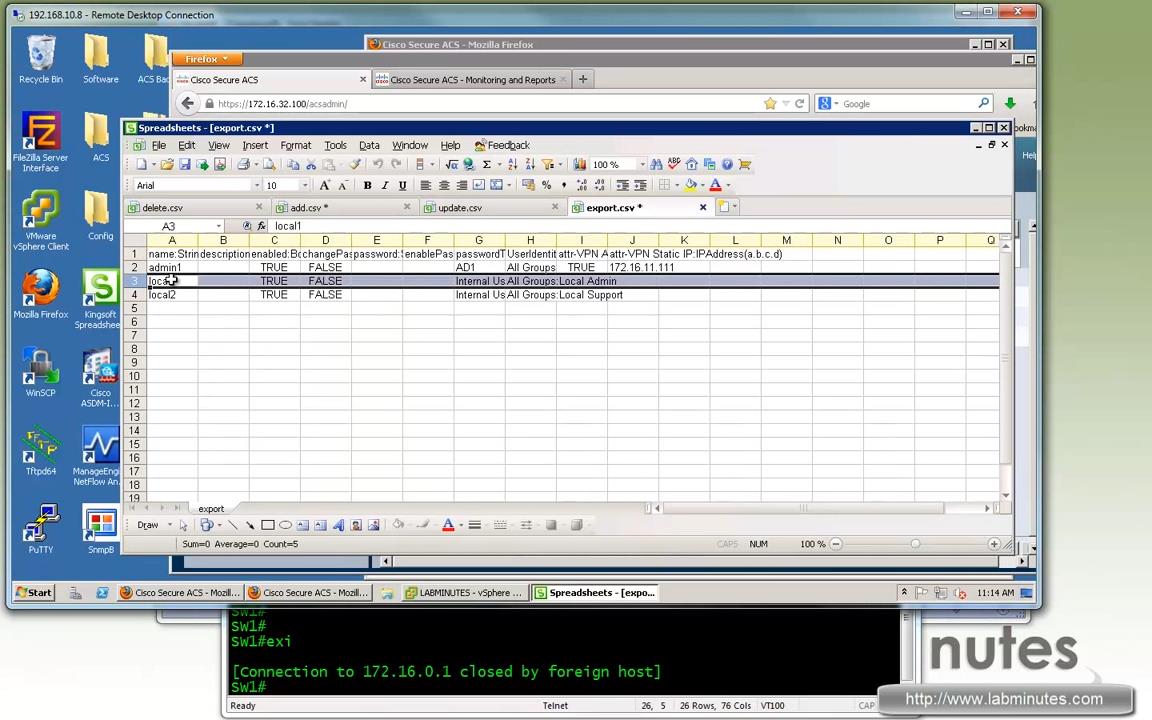Click the Print icon in the toolbar

[x=243, y=165]
